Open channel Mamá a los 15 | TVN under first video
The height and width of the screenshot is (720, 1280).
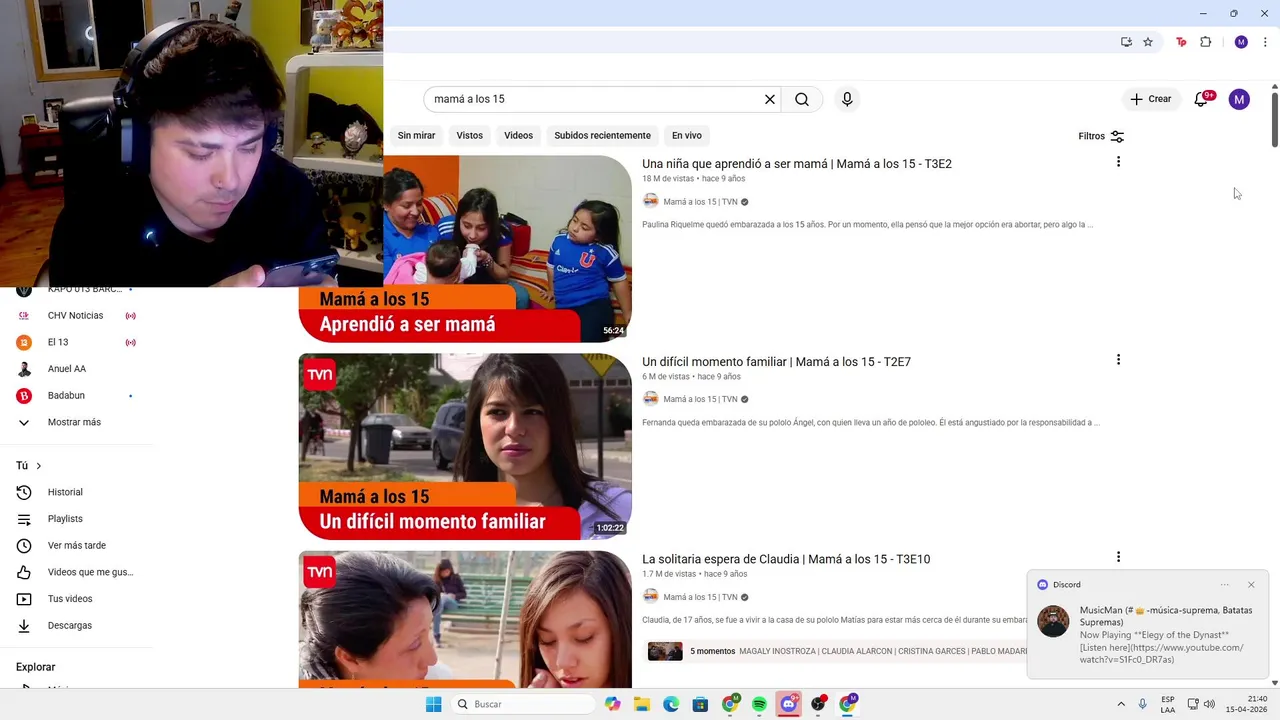click(700, 202)
